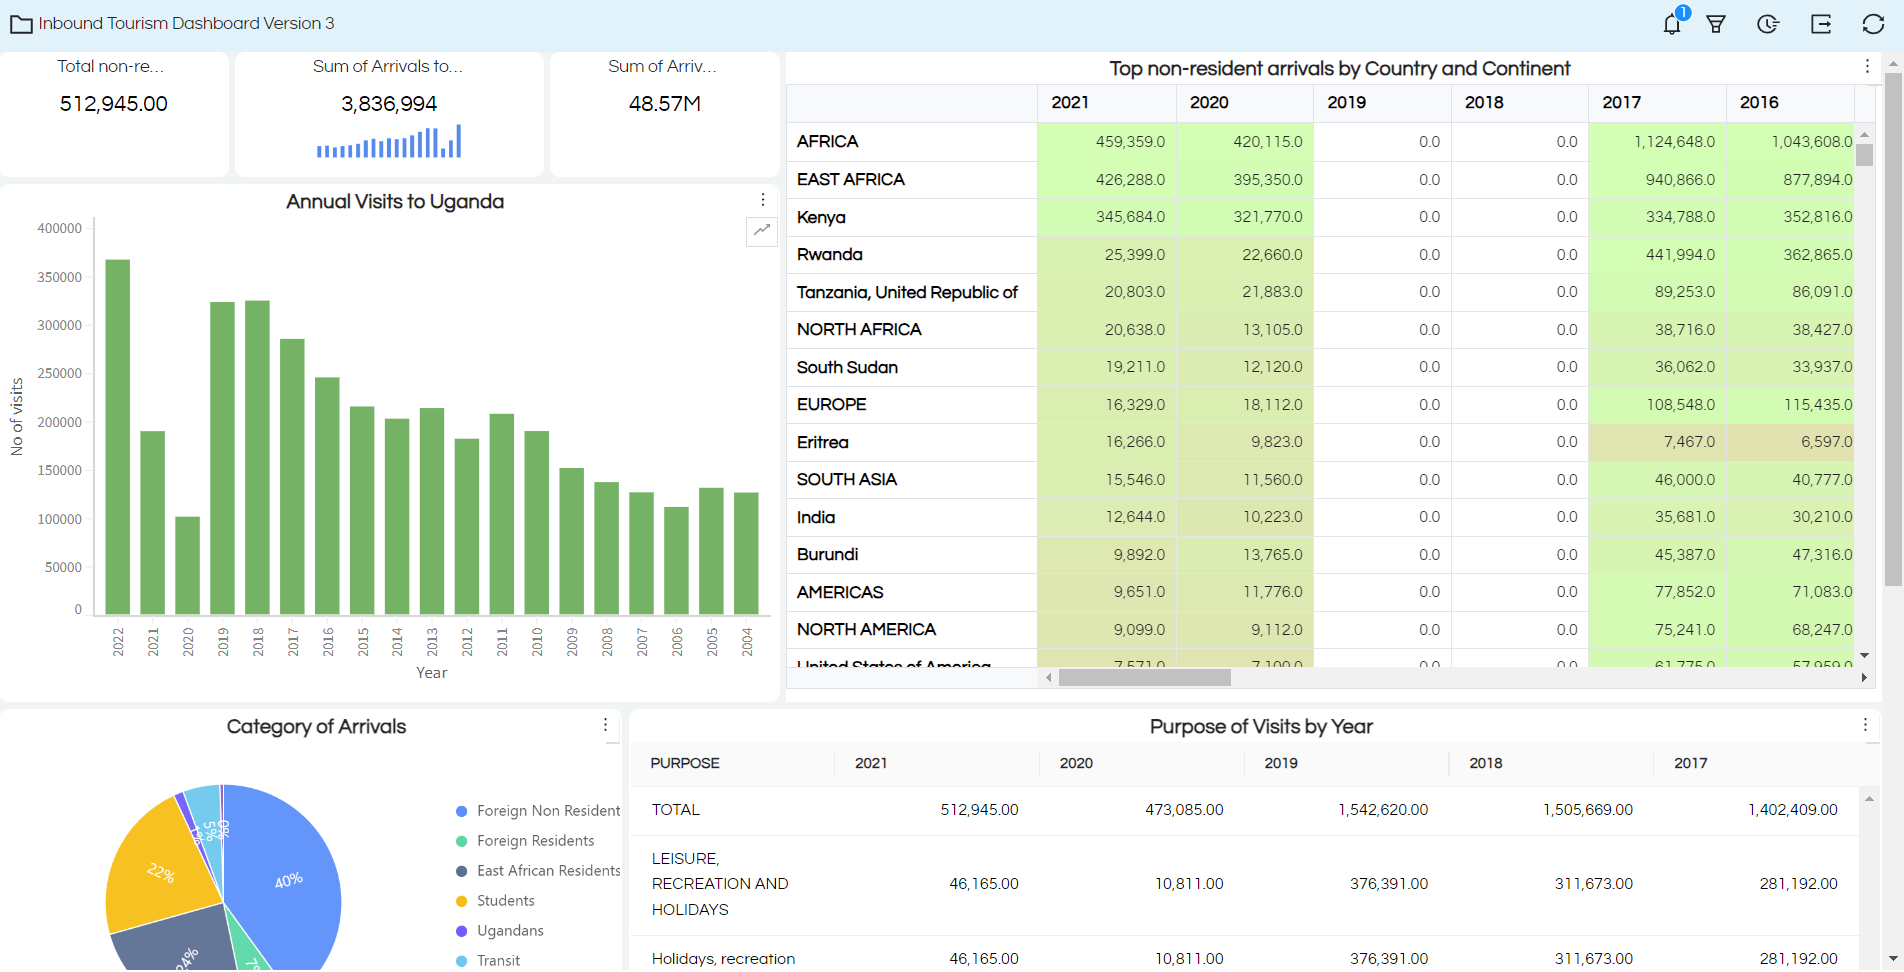Click the horizontal scrollbar under the arrivals table
This screenshot has width=1904, height=972.
[1145, 678]
